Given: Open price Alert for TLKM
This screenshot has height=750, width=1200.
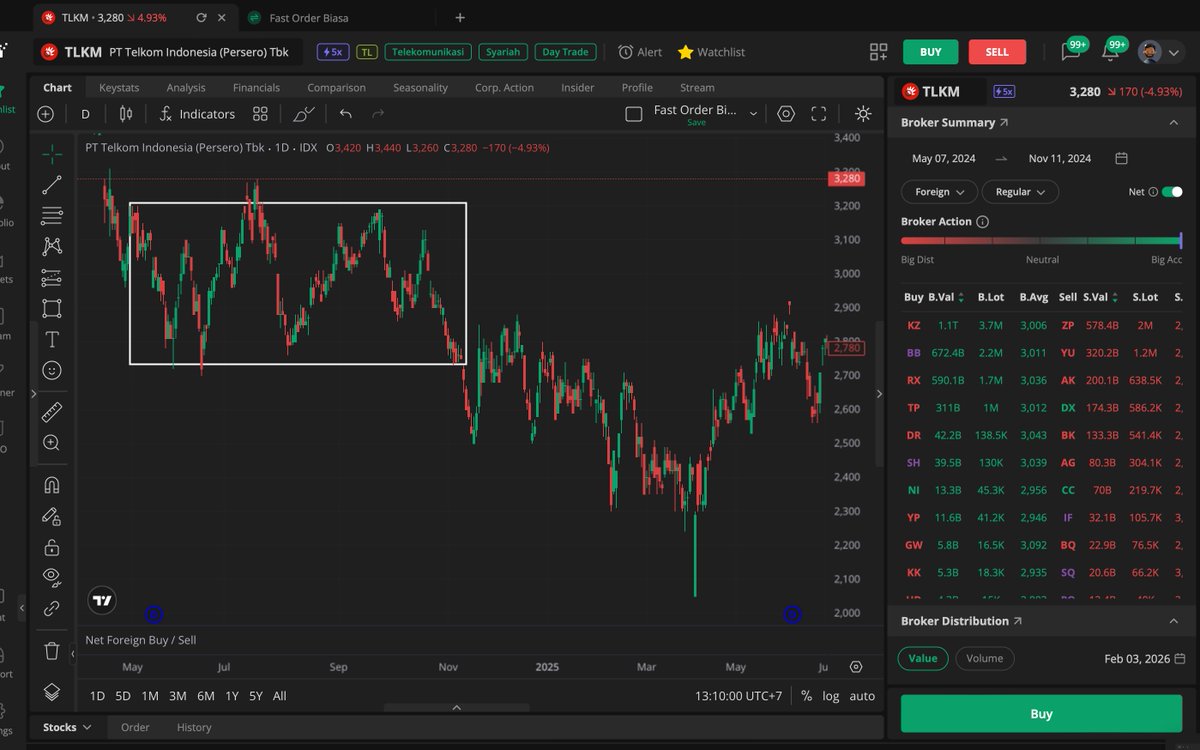Looking at the screenshot, I should pyautogui.click(x=640, y=52).
